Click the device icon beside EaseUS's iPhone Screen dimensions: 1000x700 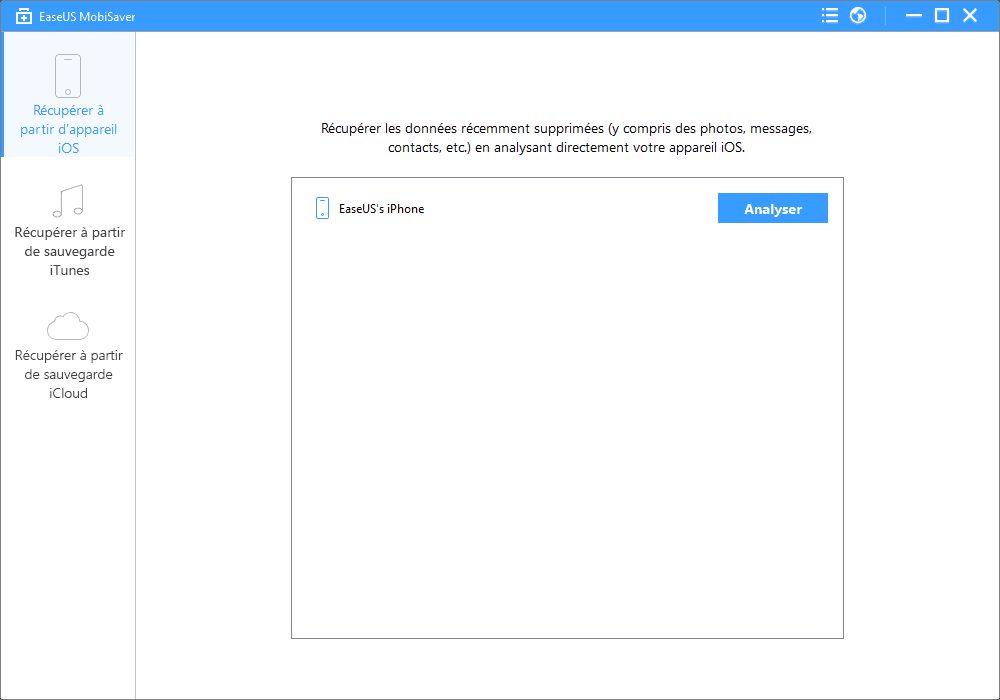point(321,208)
